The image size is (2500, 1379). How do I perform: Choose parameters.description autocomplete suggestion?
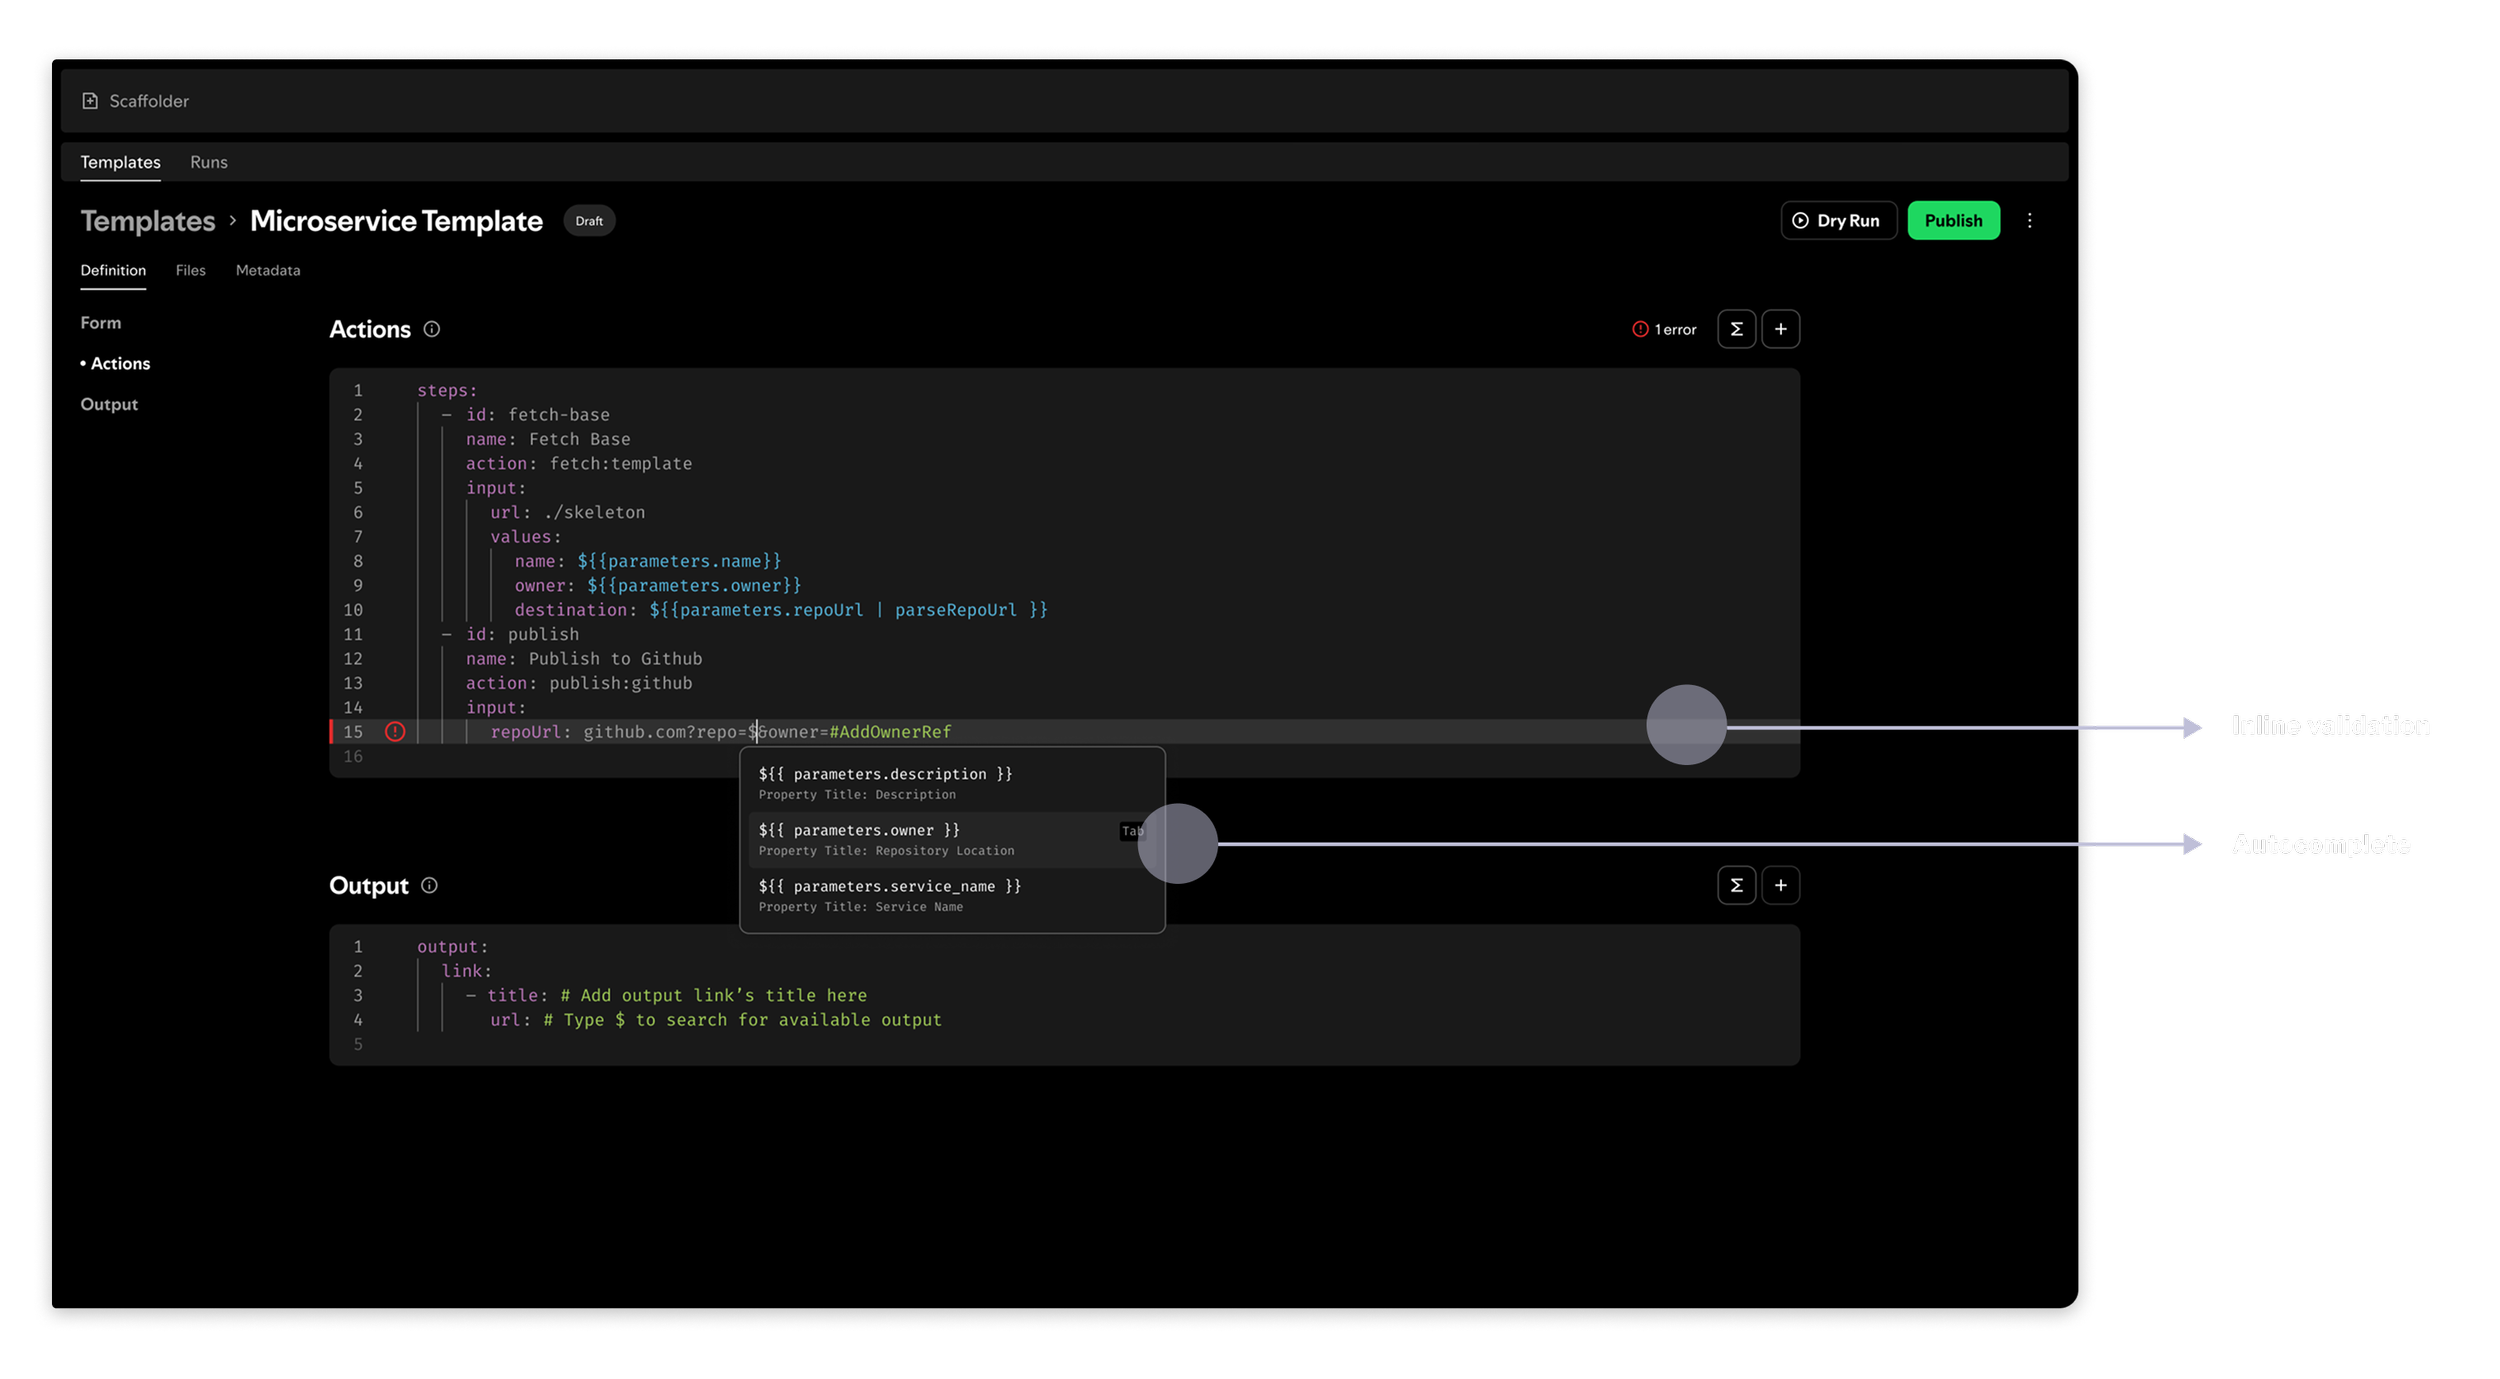[951, 783]
